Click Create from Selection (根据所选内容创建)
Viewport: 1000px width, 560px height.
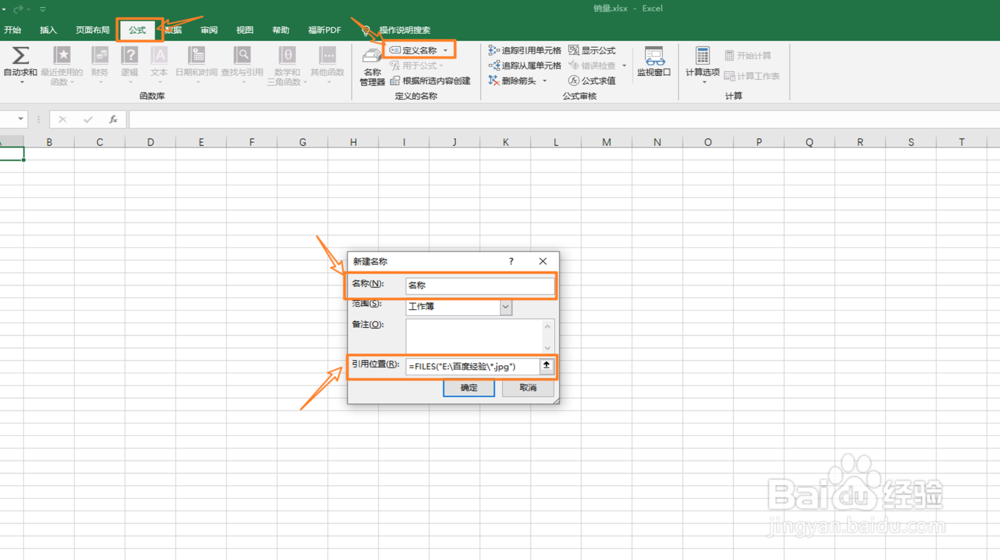pyautogui.click(x=430, y=80)
